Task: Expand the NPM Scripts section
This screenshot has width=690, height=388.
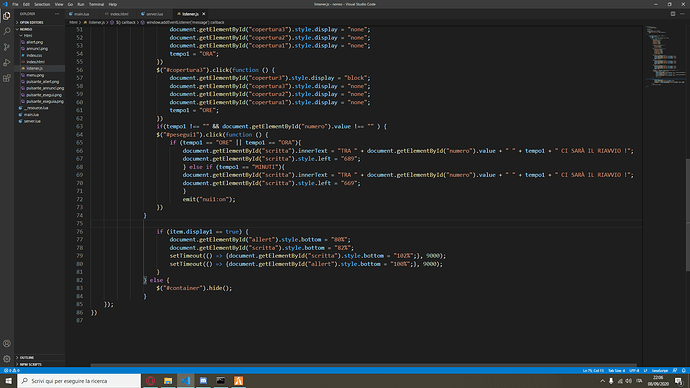Action: pyautogui.click(x=40, y=364)
